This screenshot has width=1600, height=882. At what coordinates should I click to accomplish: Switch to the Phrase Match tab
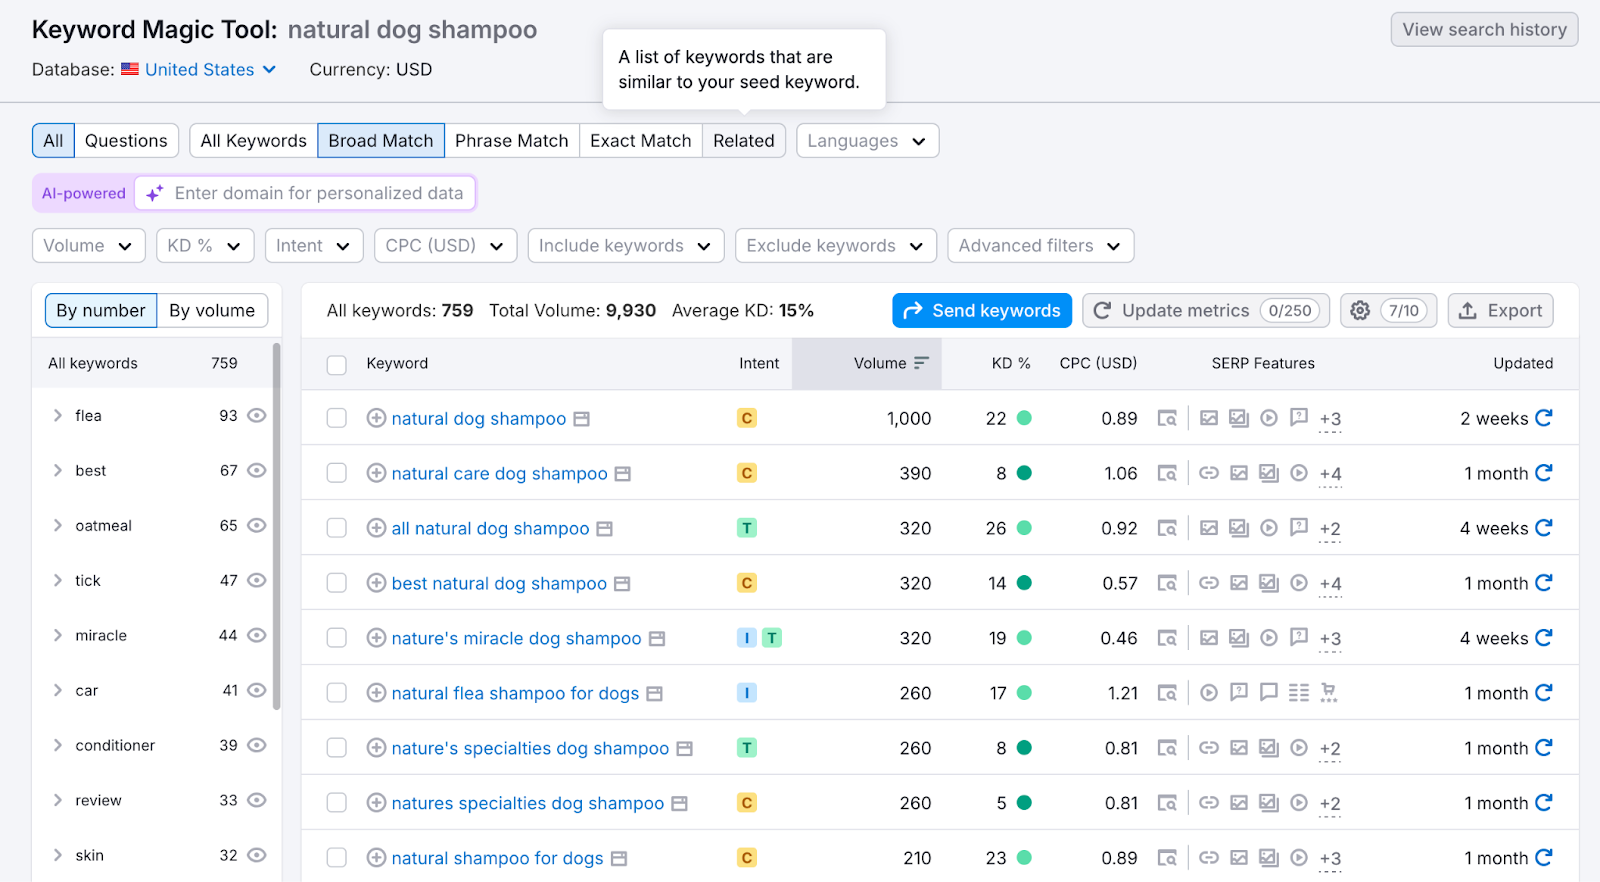pos(511,141)
